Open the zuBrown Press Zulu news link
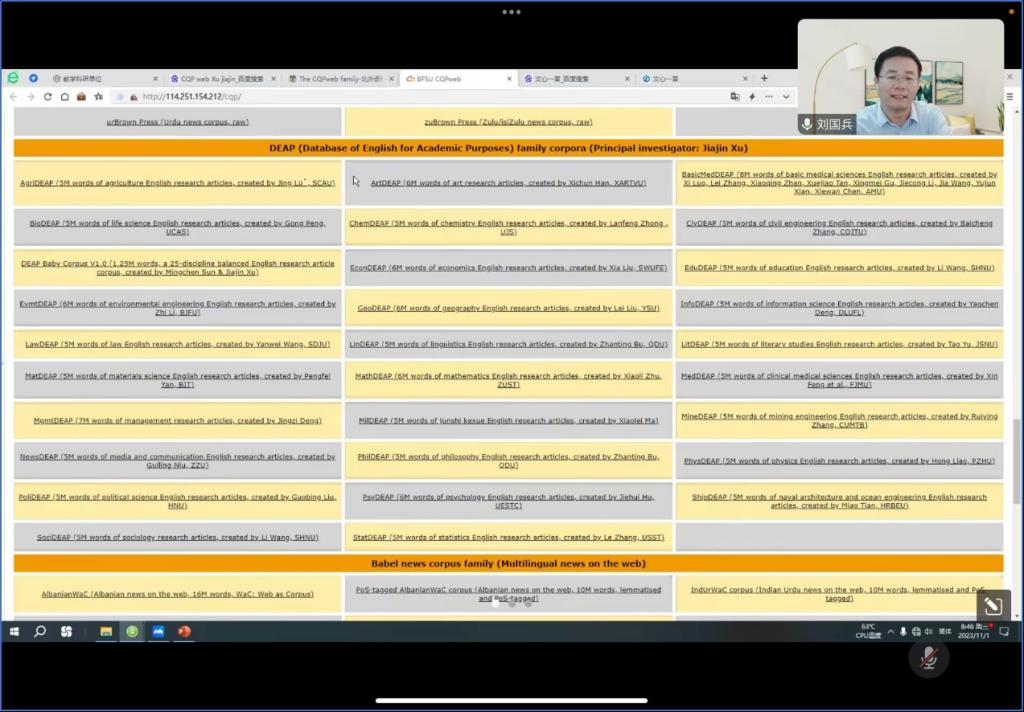 508,121
